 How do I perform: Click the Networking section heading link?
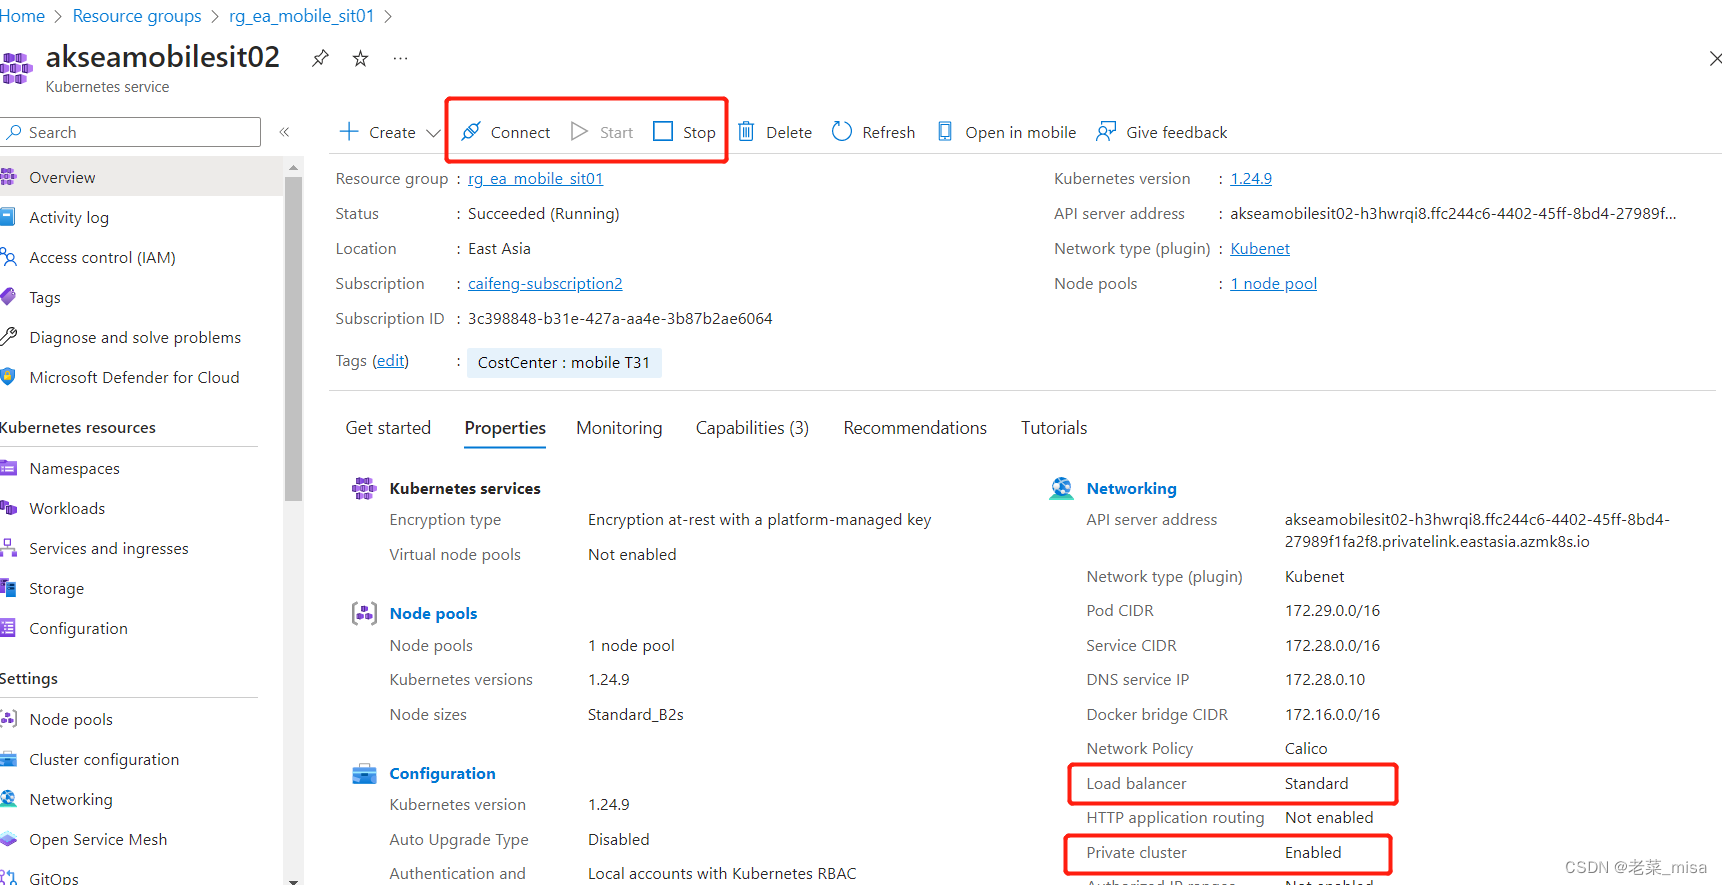point(1131,488)
